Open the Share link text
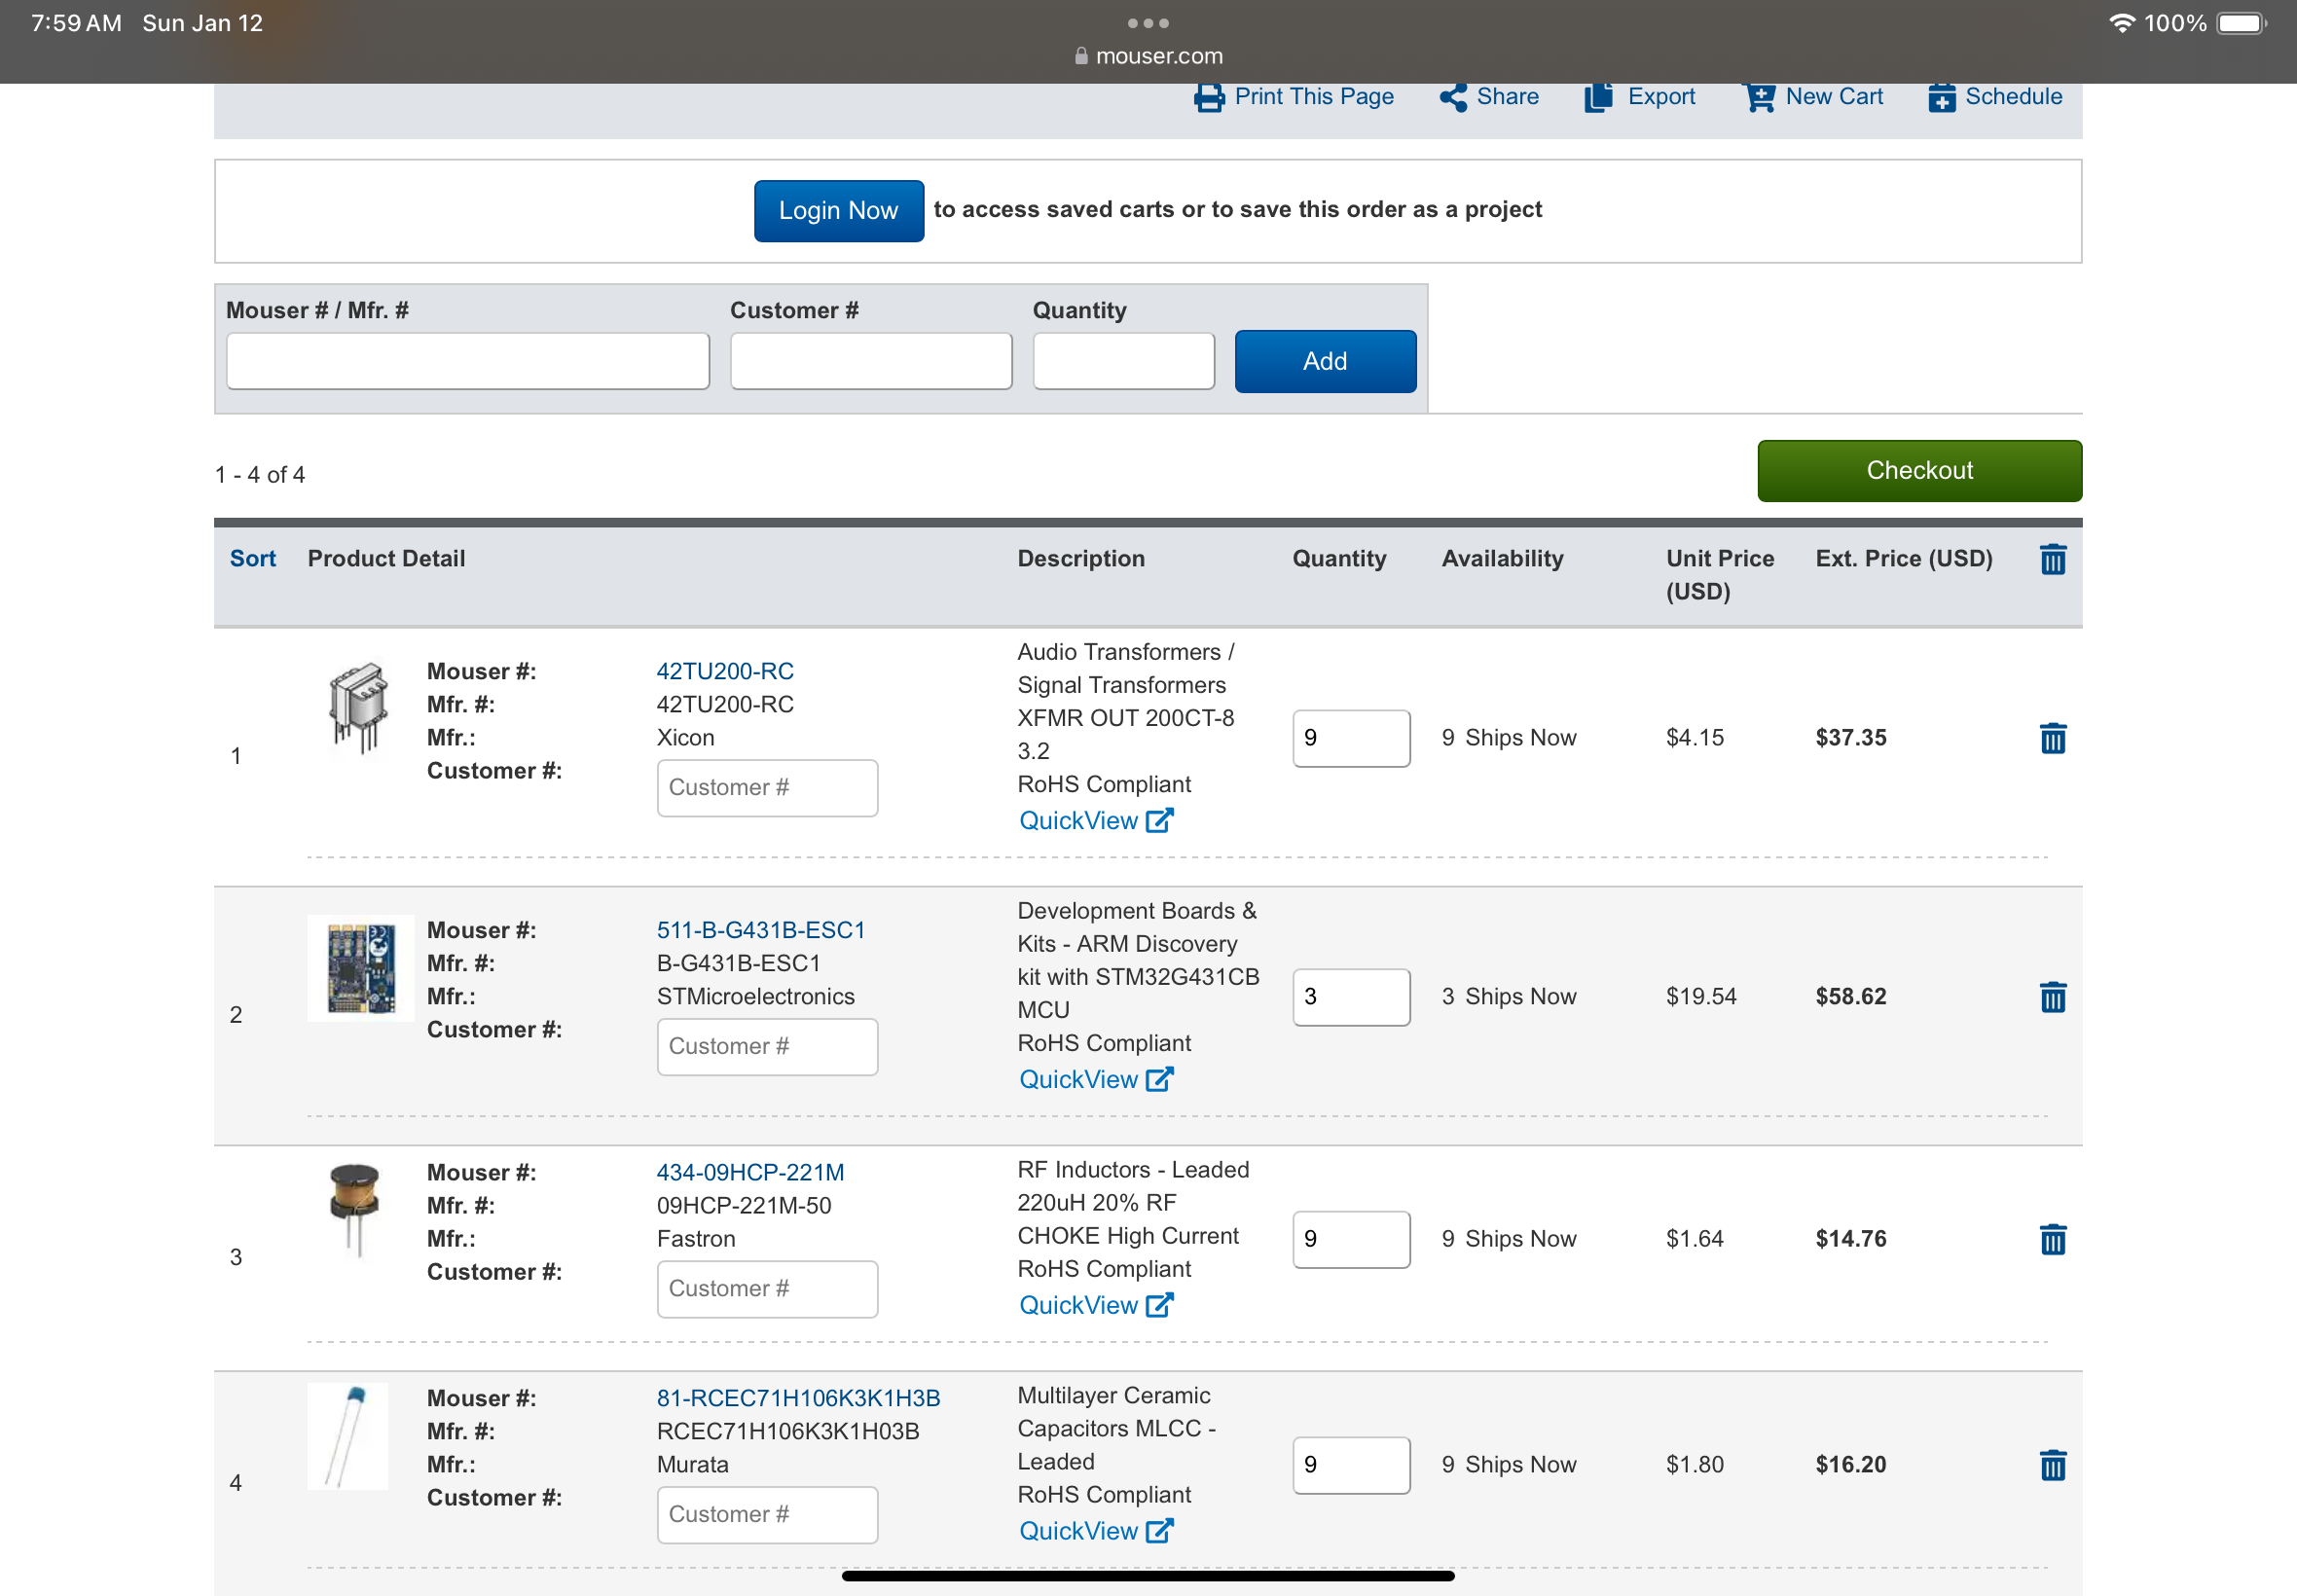2297x1596 pixels. pos(1508,97)
